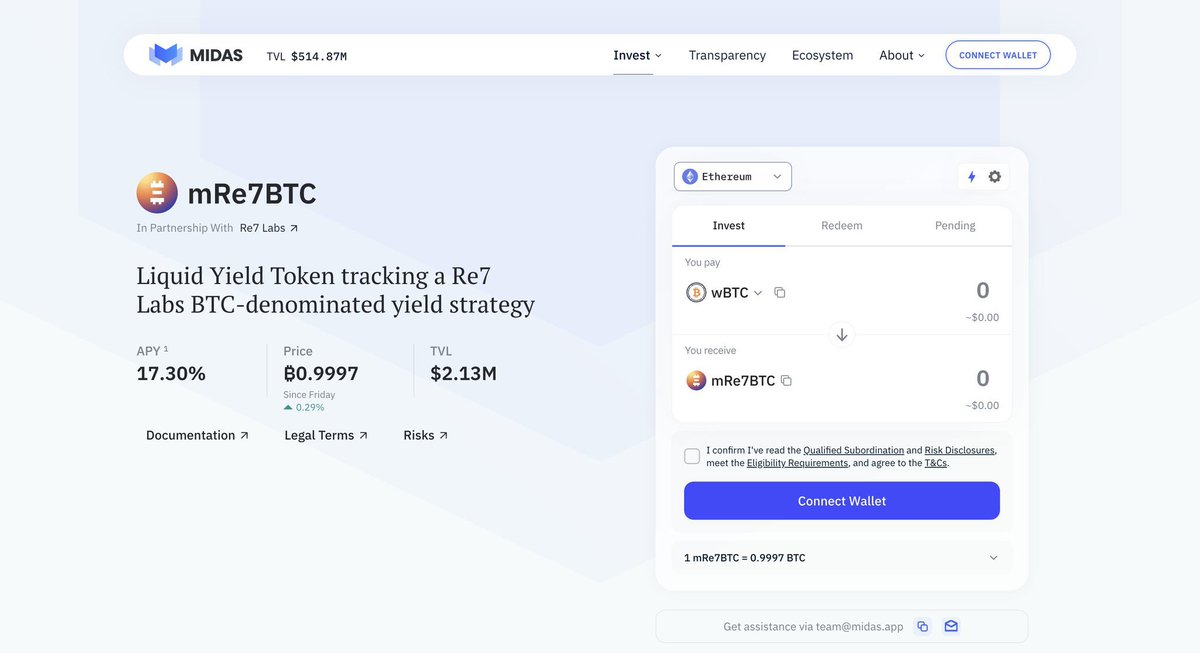Click the Connect Wallet button in the header
The height and width of the screenshot is (653, 1200).
[x=998, y=55]
